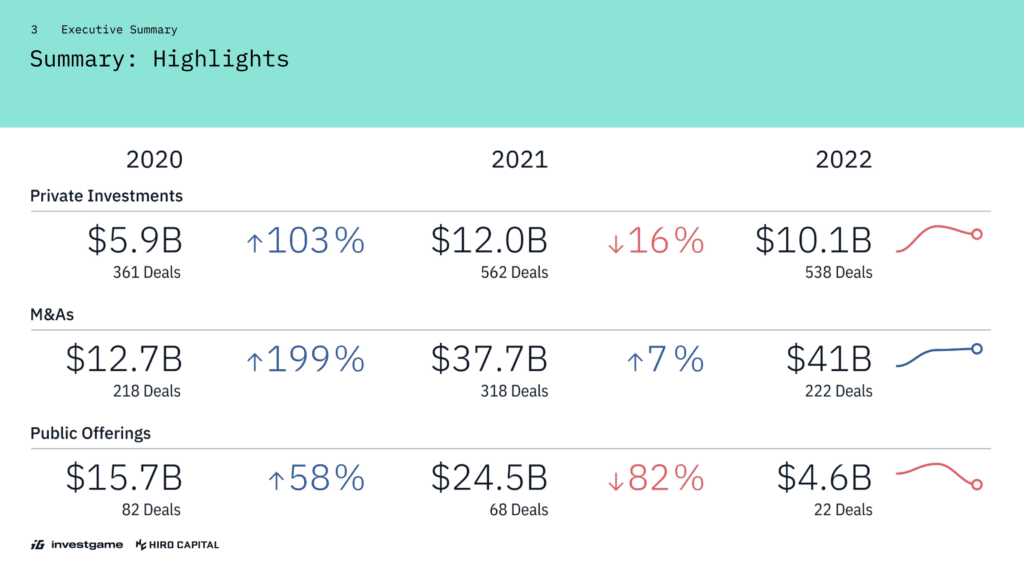Image resolution: width=1024 pixels, height=576 pixels.
Task: Click the Private Investments row label
Action: [x=106, y=196]
